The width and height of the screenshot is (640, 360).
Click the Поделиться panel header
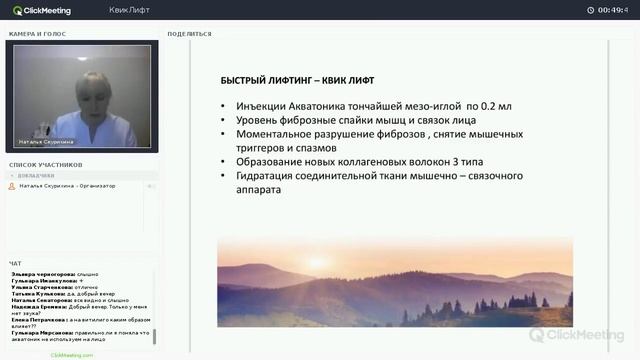tap(189, 34)
